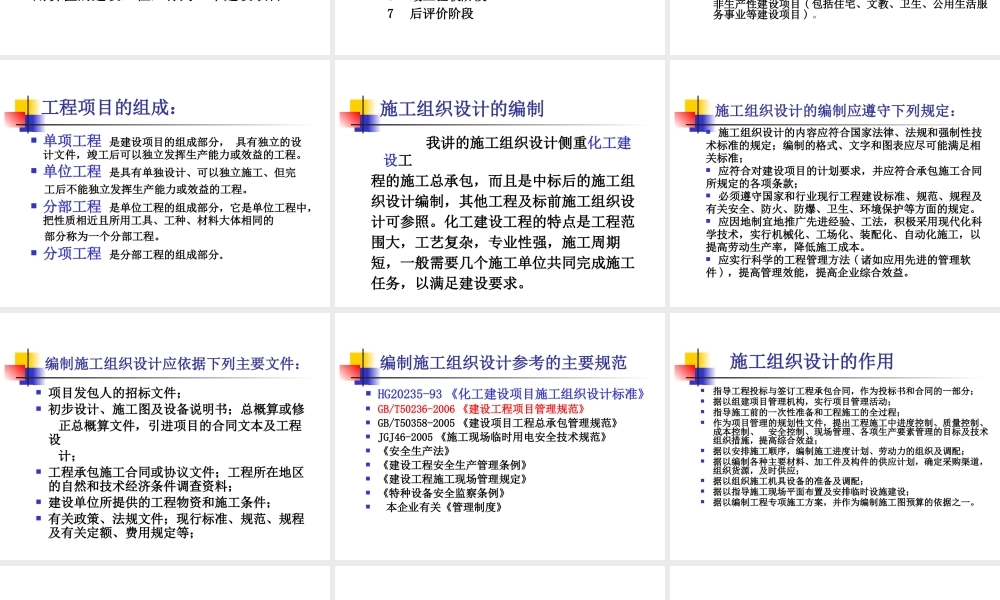Click the blue term 分部工程
This screenshot has height=600, width=1000.
(72, 207)
